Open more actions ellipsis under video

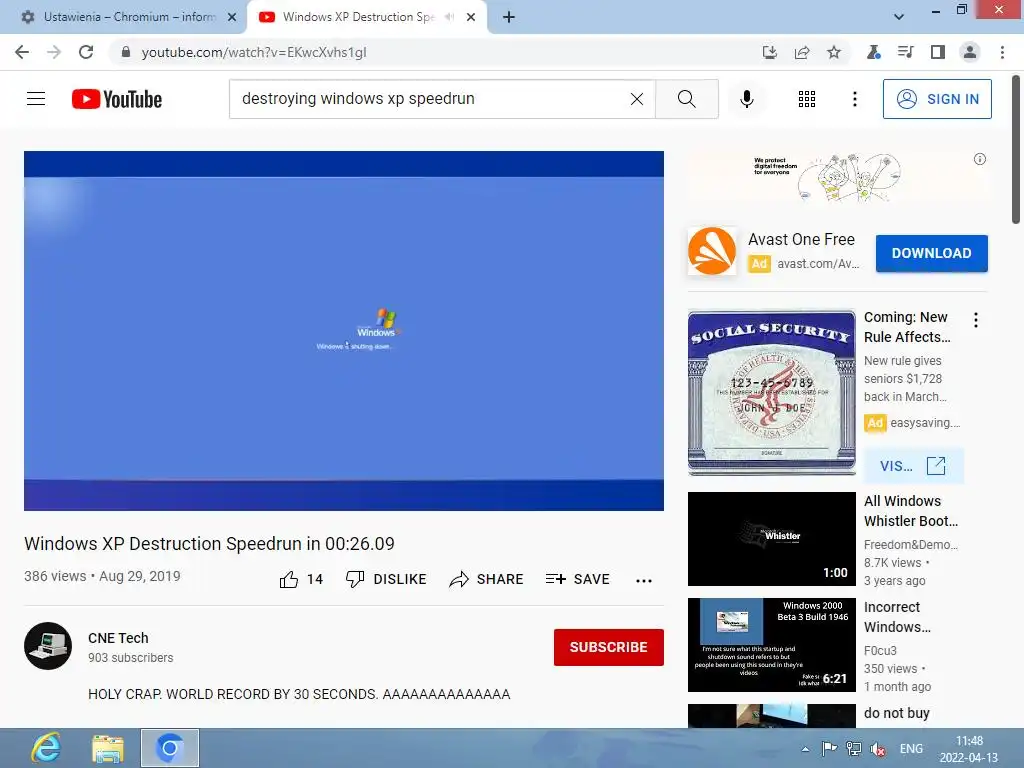click(644, 581)
